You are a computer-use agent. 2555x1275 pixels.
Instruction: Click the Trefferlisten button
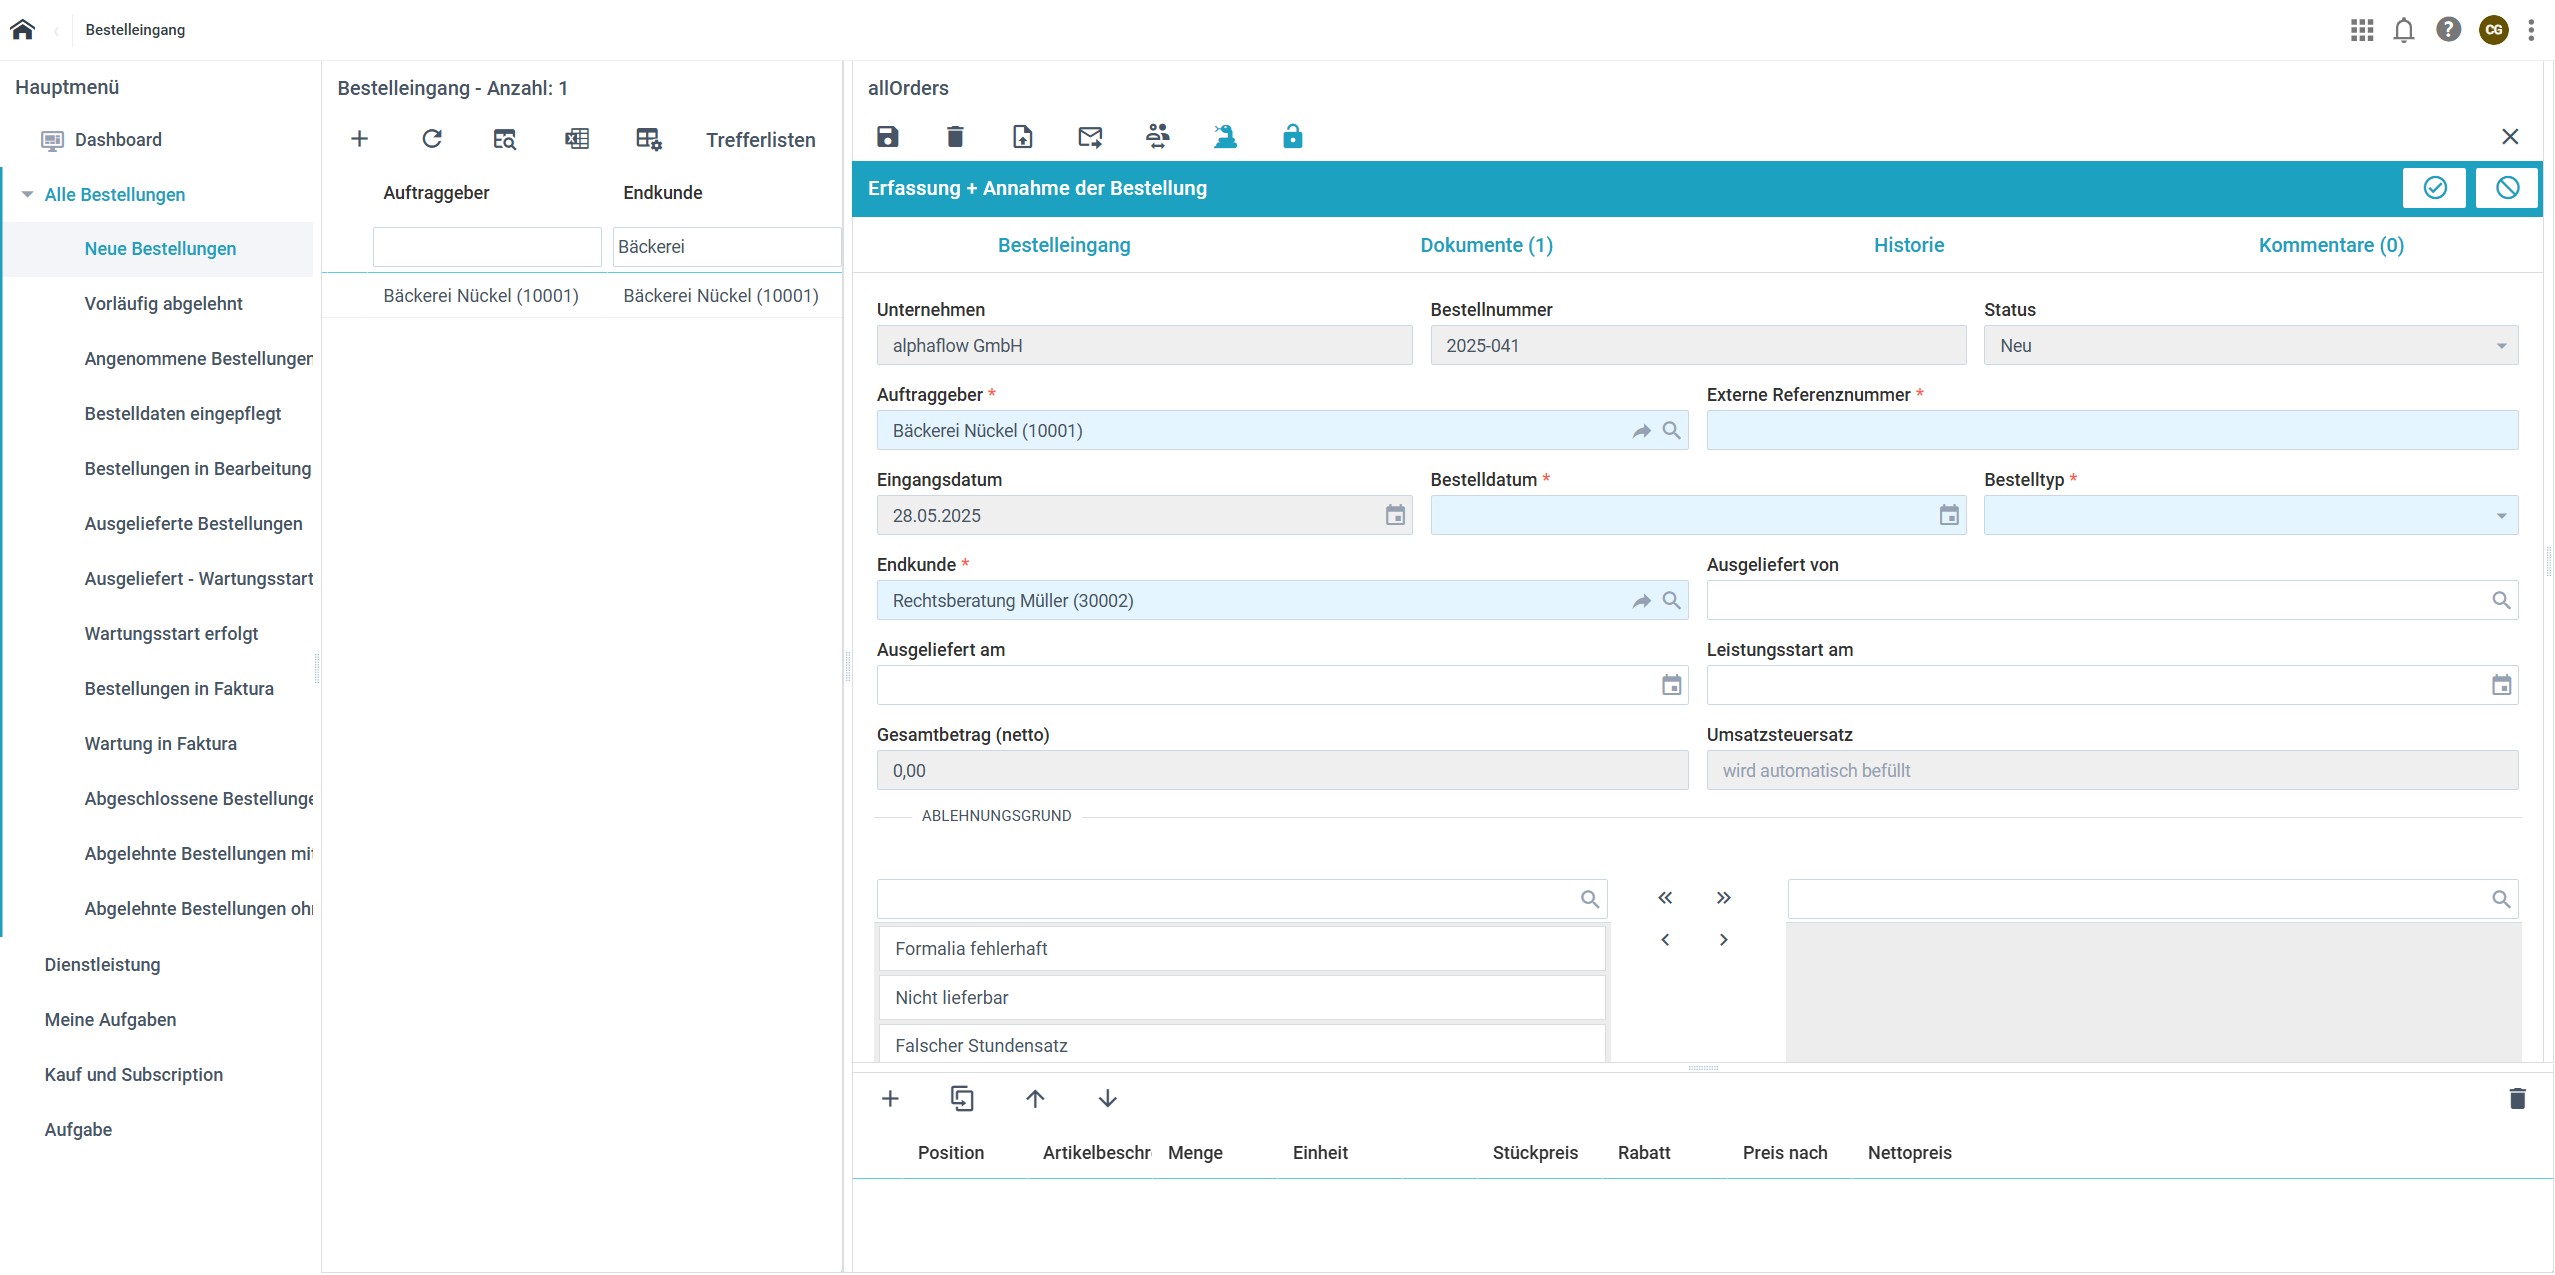[x=760, y=139]
